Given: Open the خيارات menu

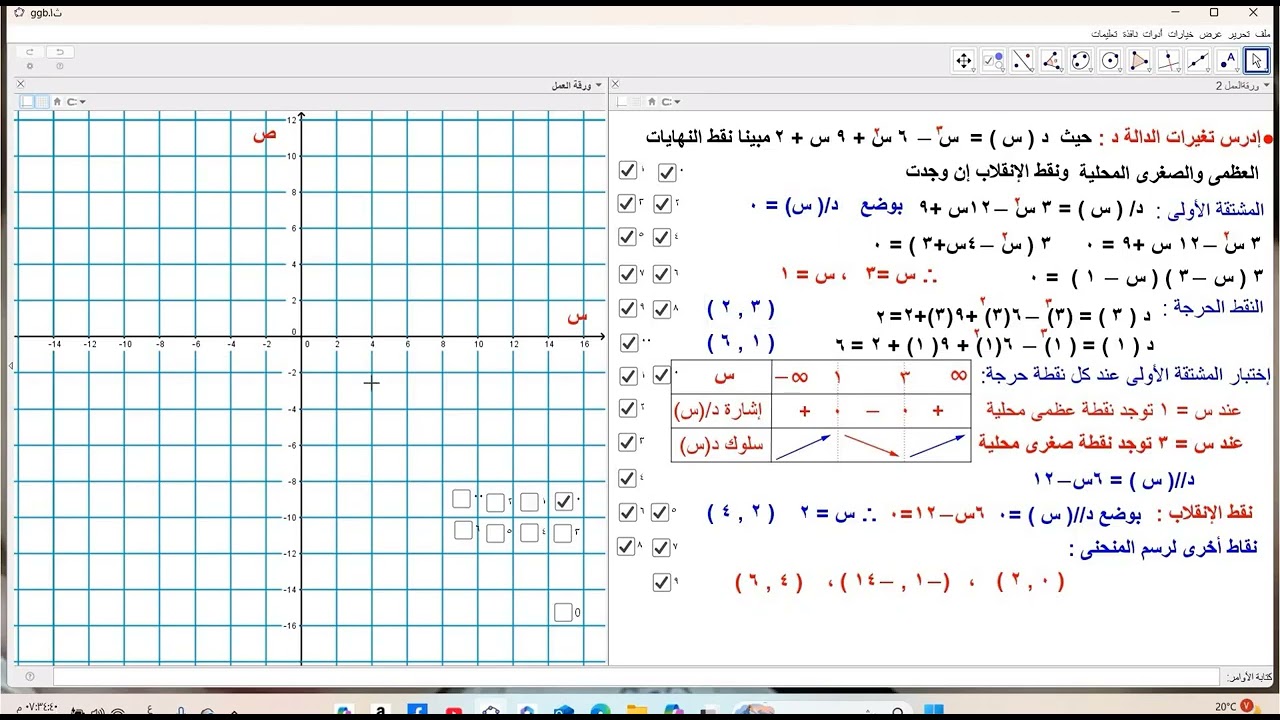Looking at the screenshot, I should (1182, 34).
